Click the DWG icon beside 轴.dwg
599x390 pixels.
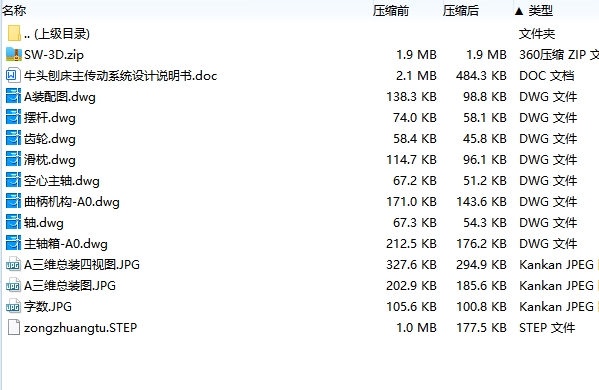(13, 223)
